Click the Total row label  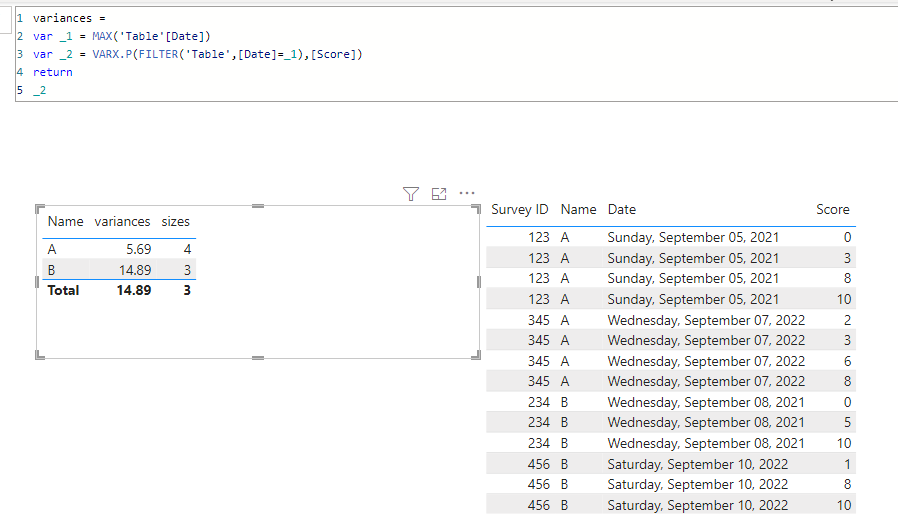[x=63, y=291]
